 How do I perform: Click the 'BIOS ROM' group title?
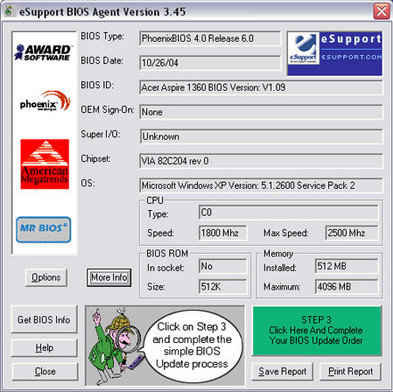tap(167, 253)
